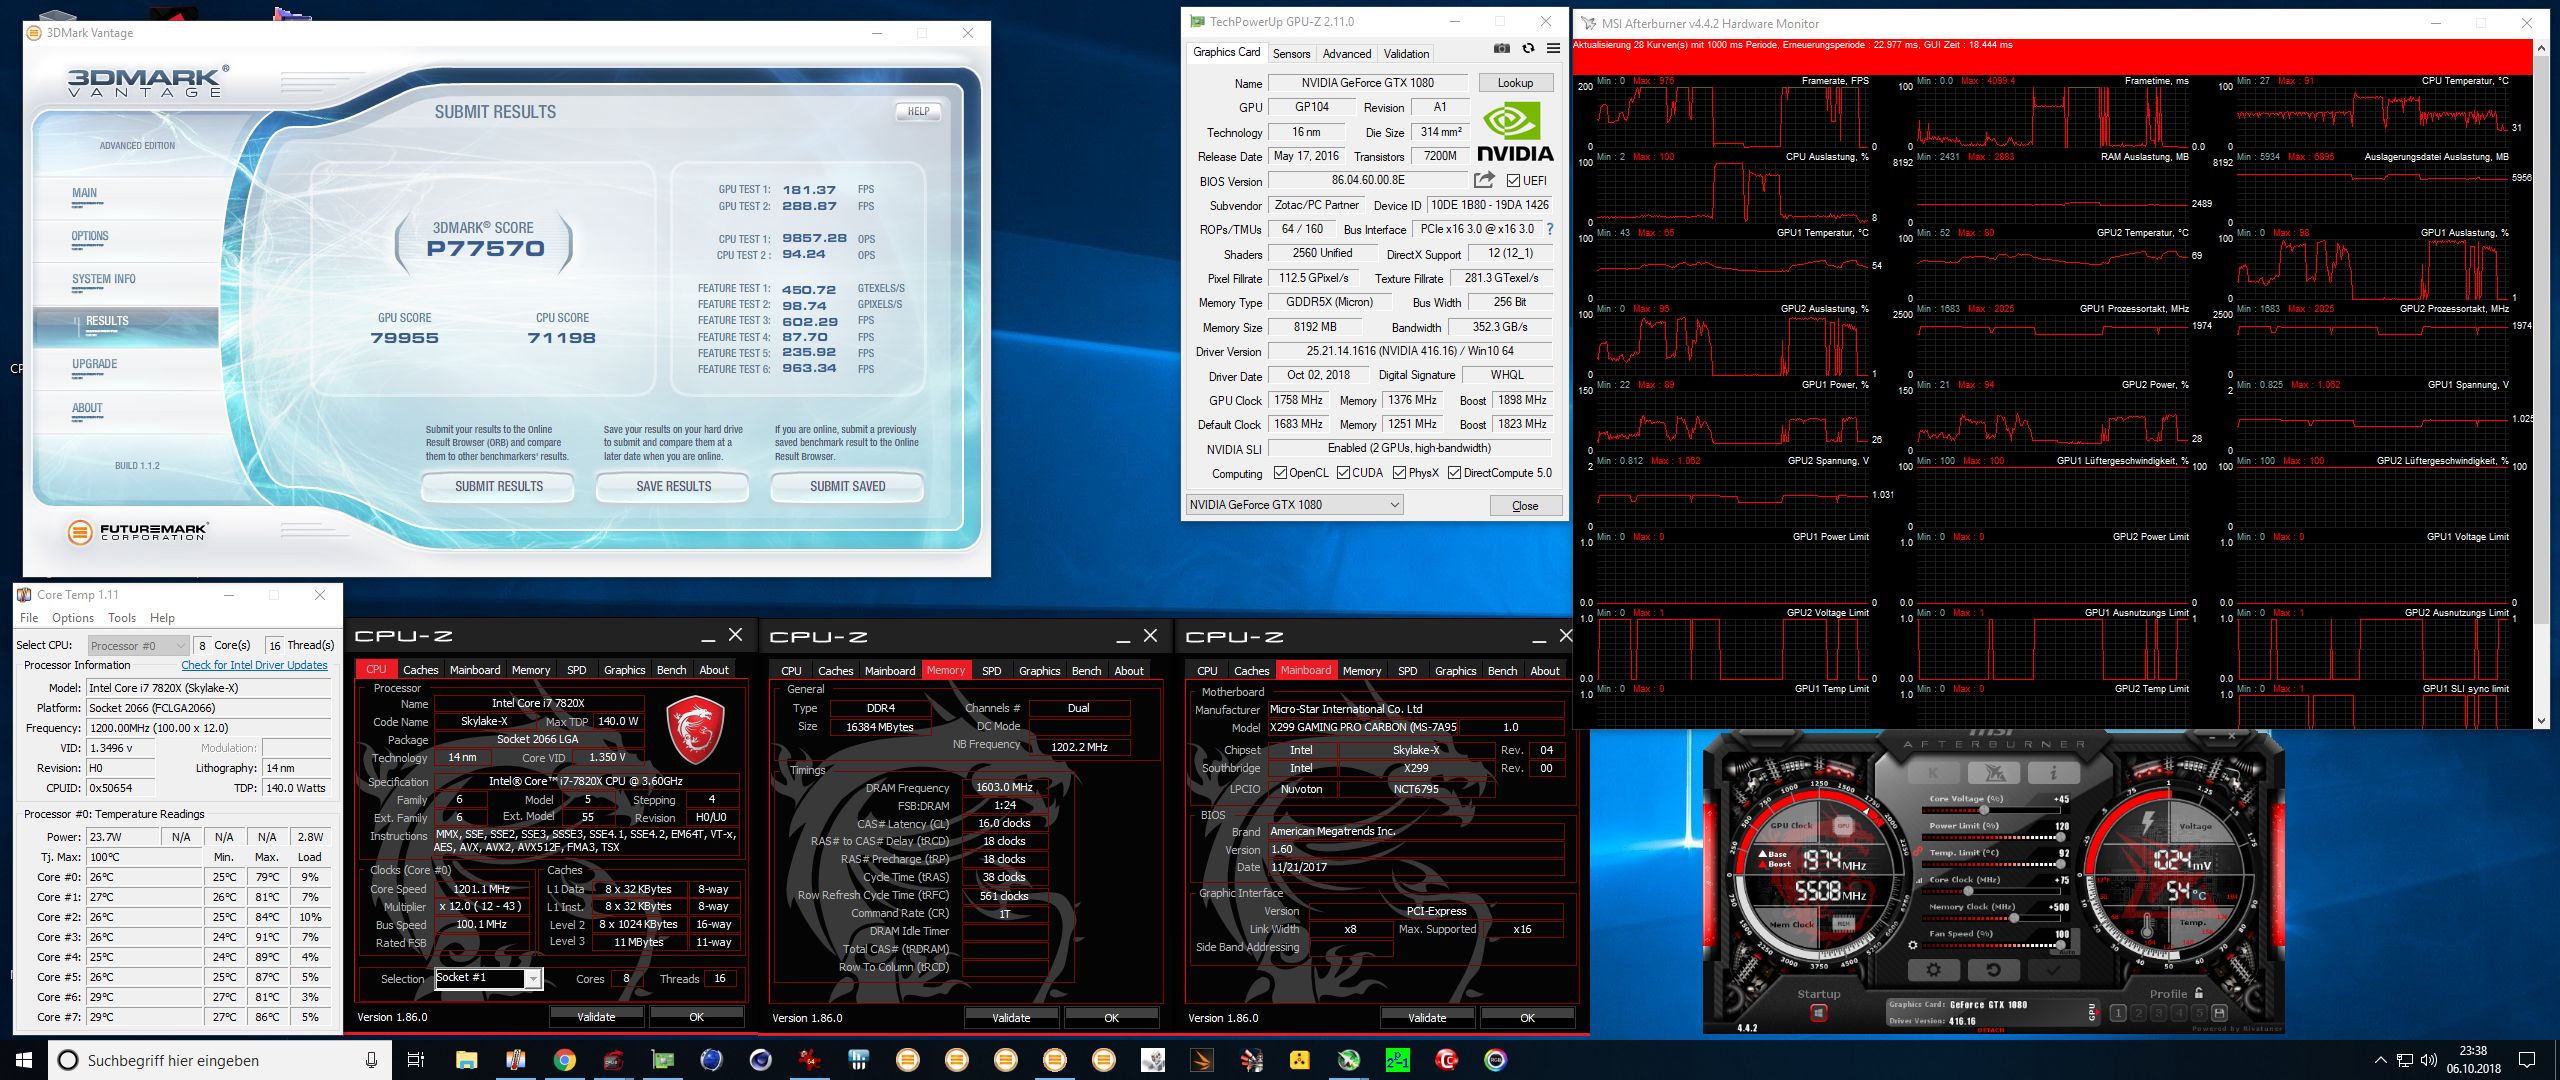Click the HELP button in 3DMark Vantage
2560x1080 pixels.
pyautogui.click(x=918, y=112)
